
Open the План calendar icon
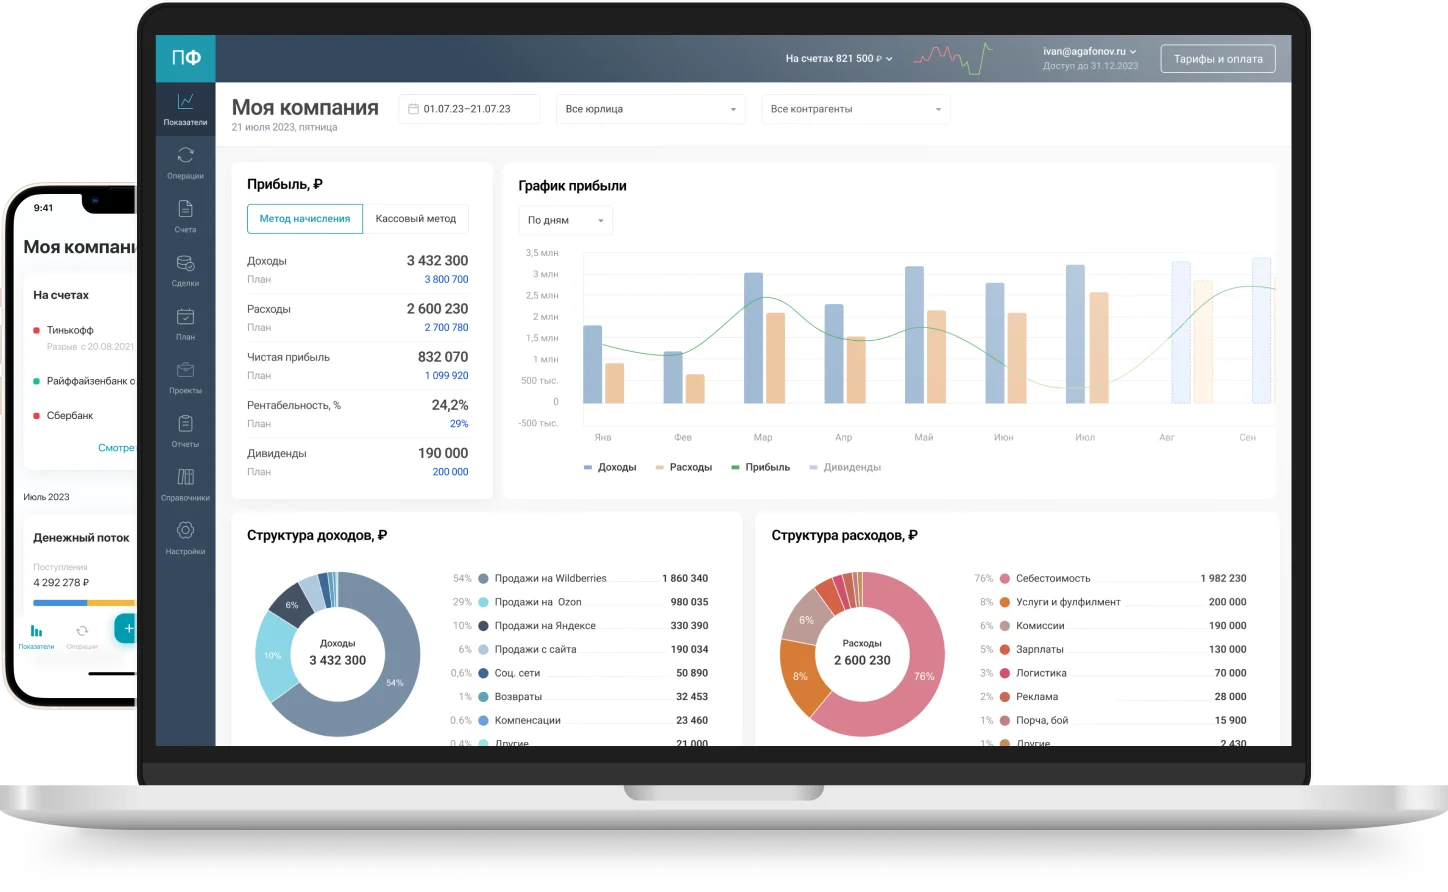coord(185,317)
